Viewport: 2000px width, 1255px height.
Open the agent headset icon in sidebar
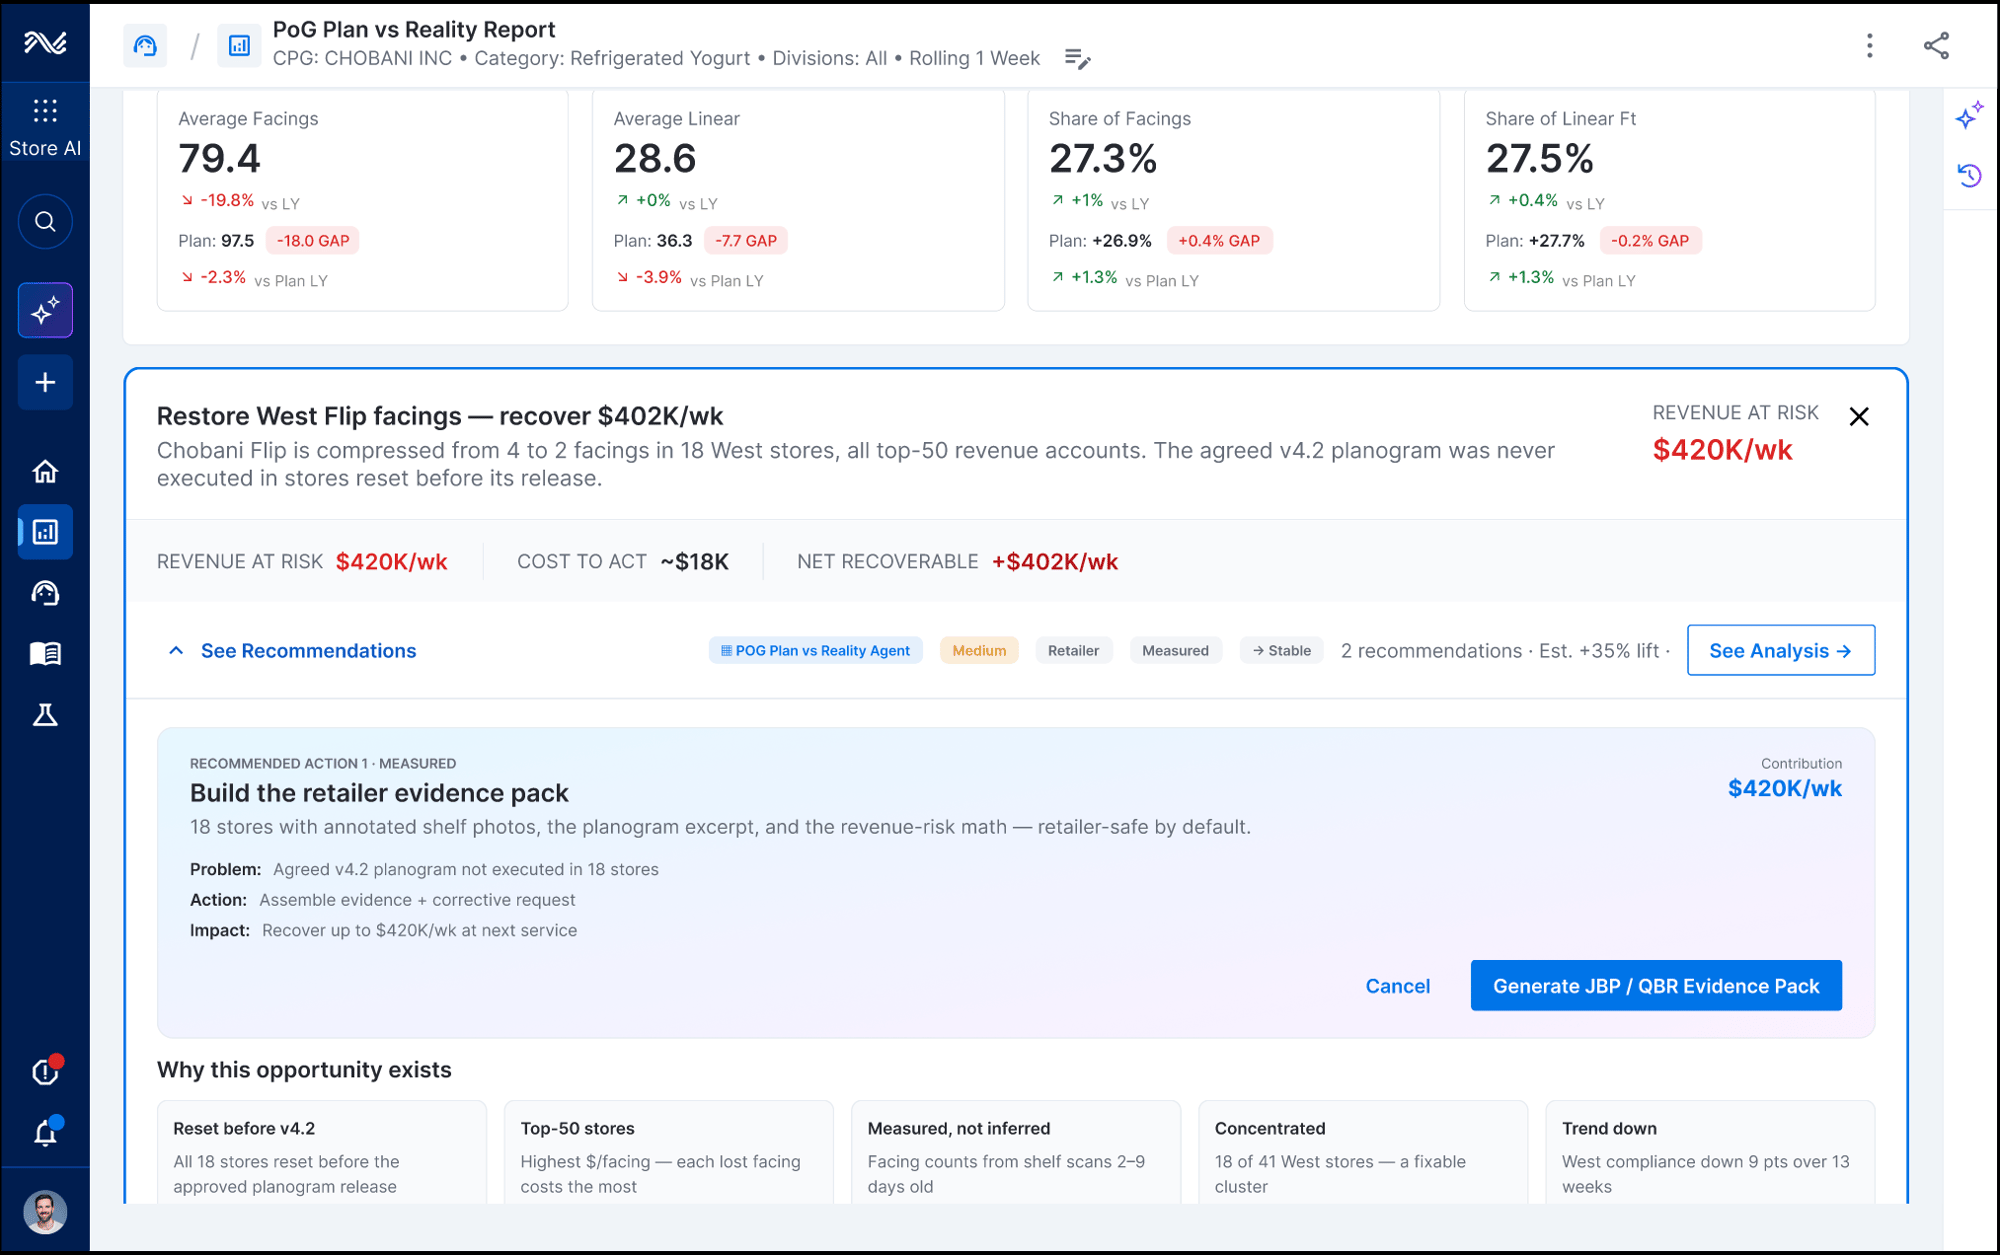[x=45, y=593]
